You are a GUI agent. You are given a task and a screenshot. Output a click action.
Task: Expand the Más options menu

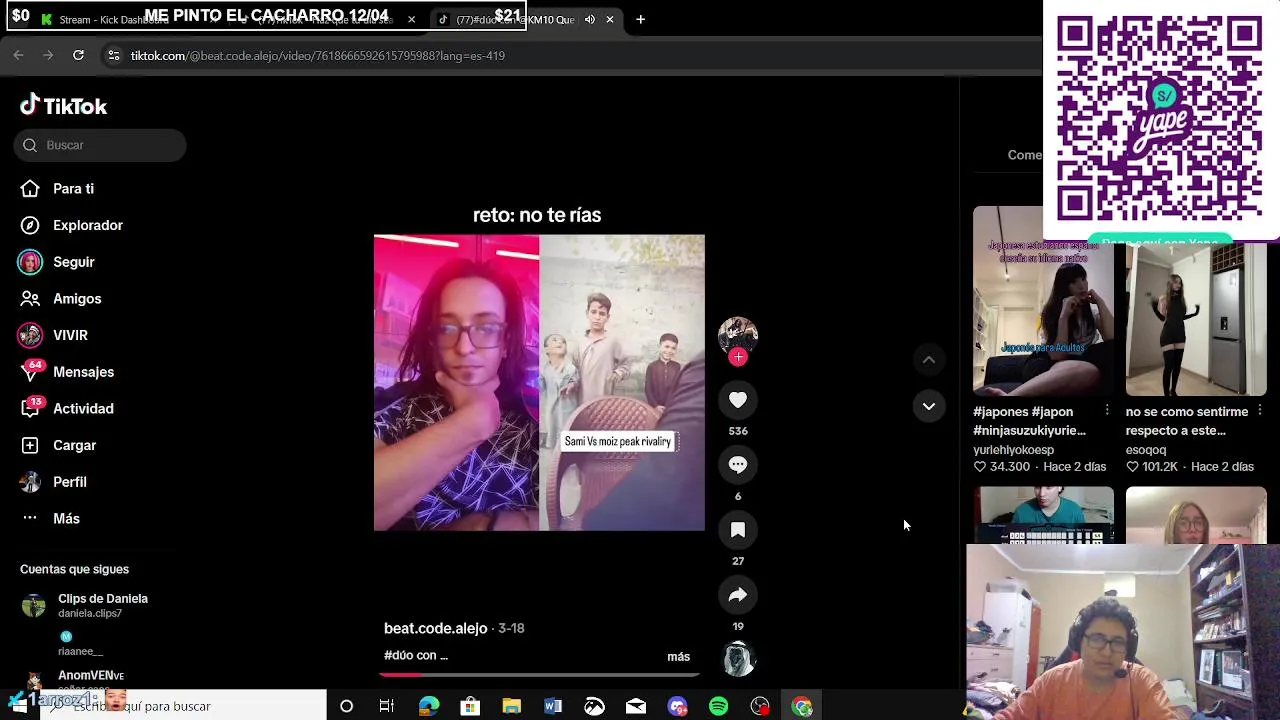click(50, 519)
